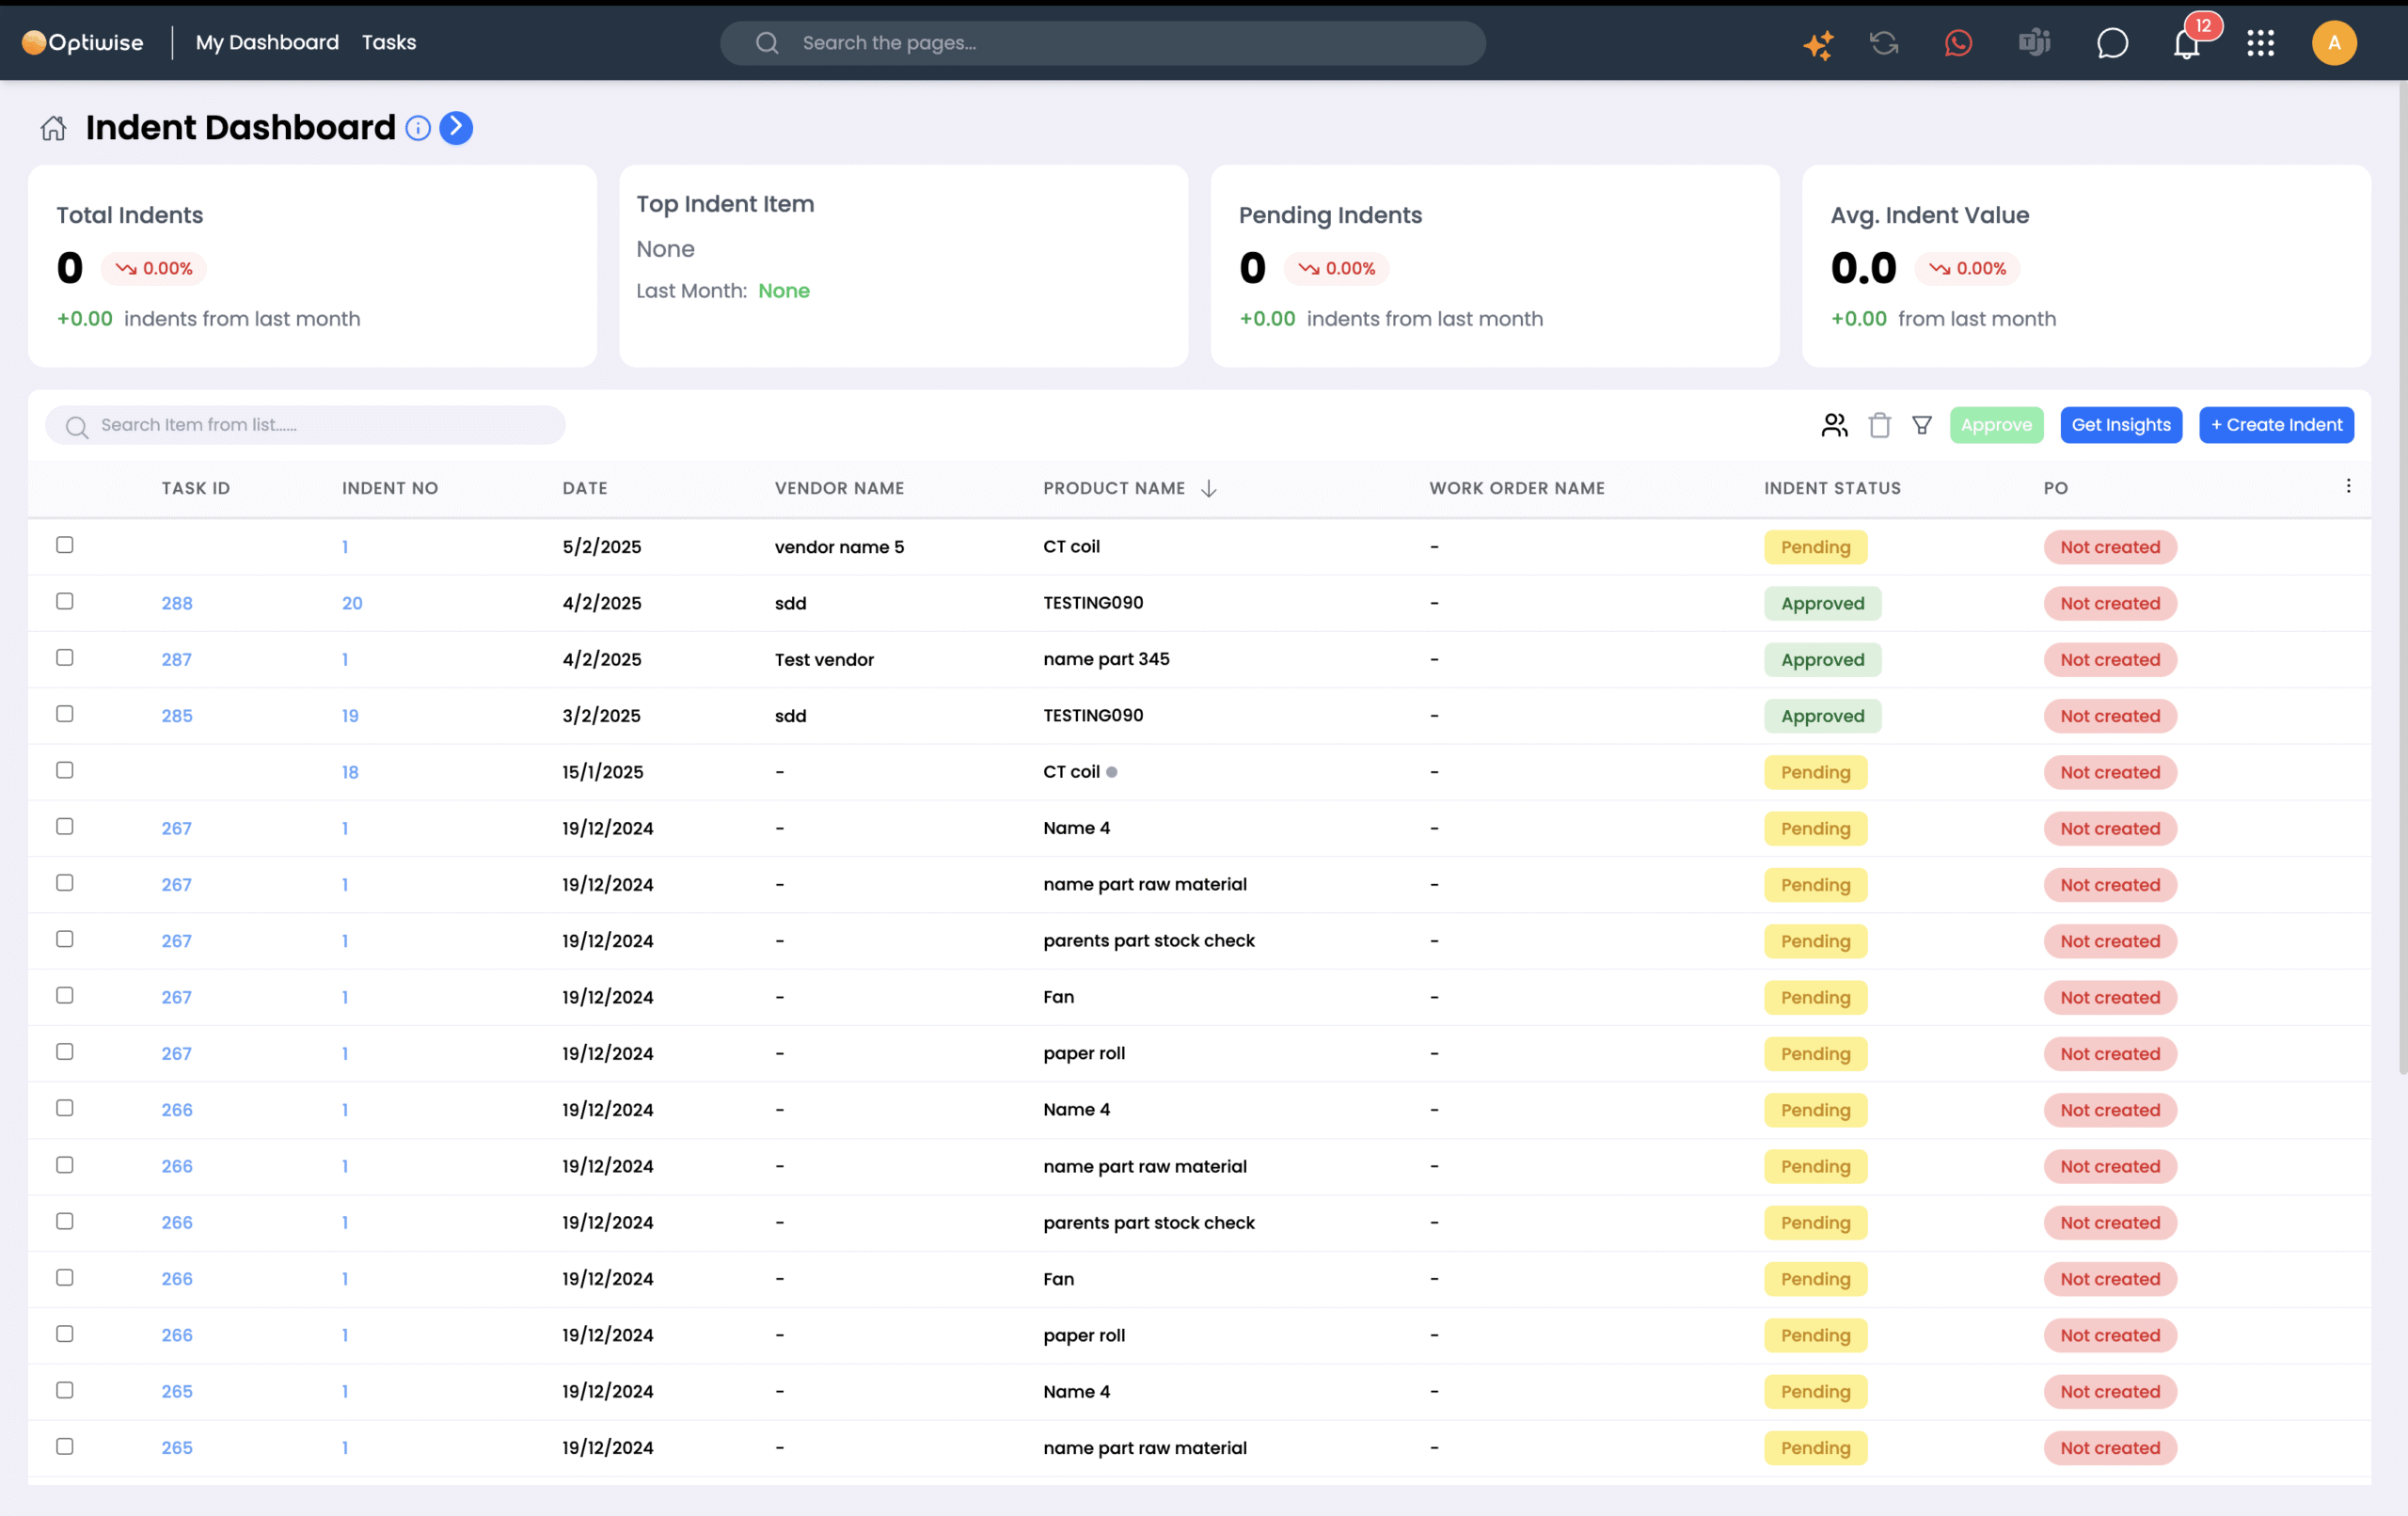The image size is (2408, 1516).
Task: Tick the checkbox for task 285 row
Action: coord(65,714)
